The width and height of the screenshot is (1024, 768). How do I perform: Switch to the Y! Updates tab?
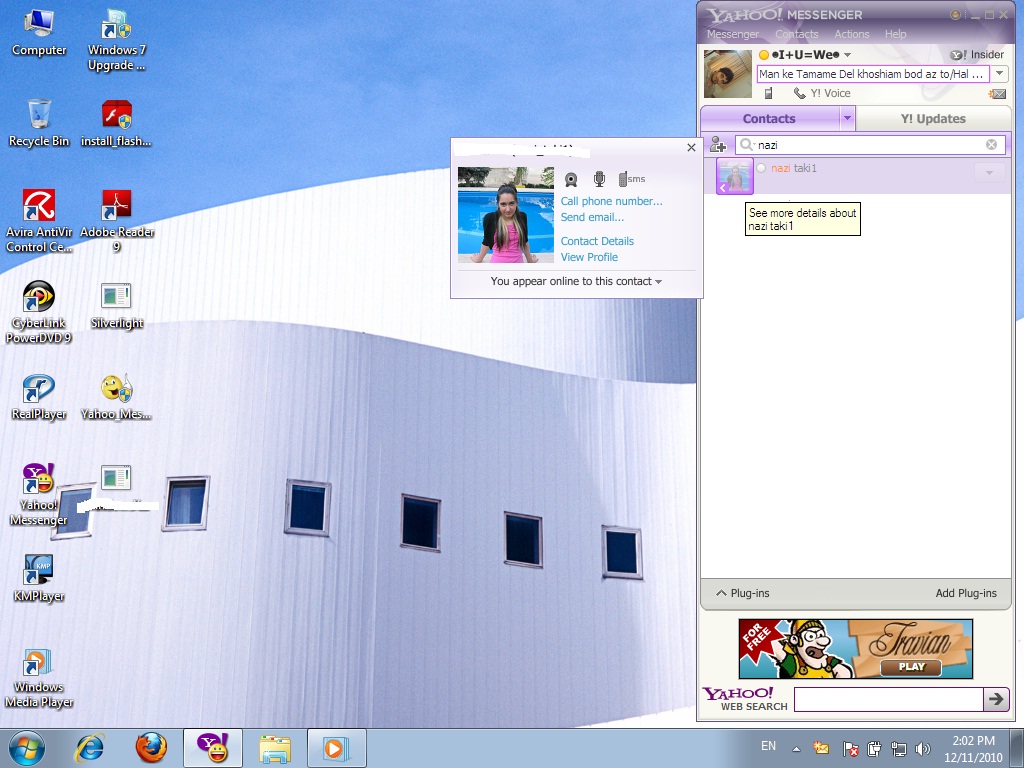point(933,118)
